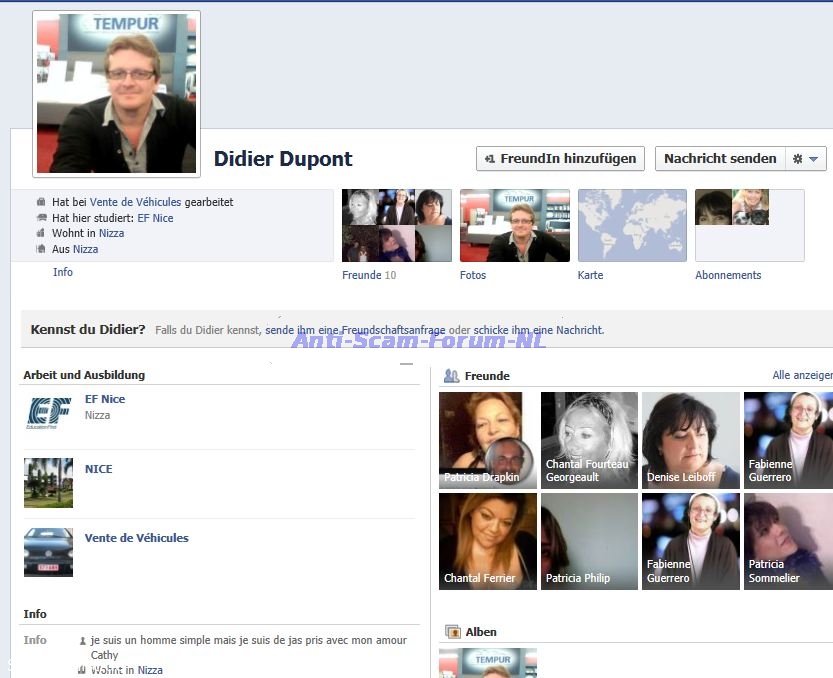Click the Alben section folder icon
Screen dimensions: 833x678
tap(452, 632)
